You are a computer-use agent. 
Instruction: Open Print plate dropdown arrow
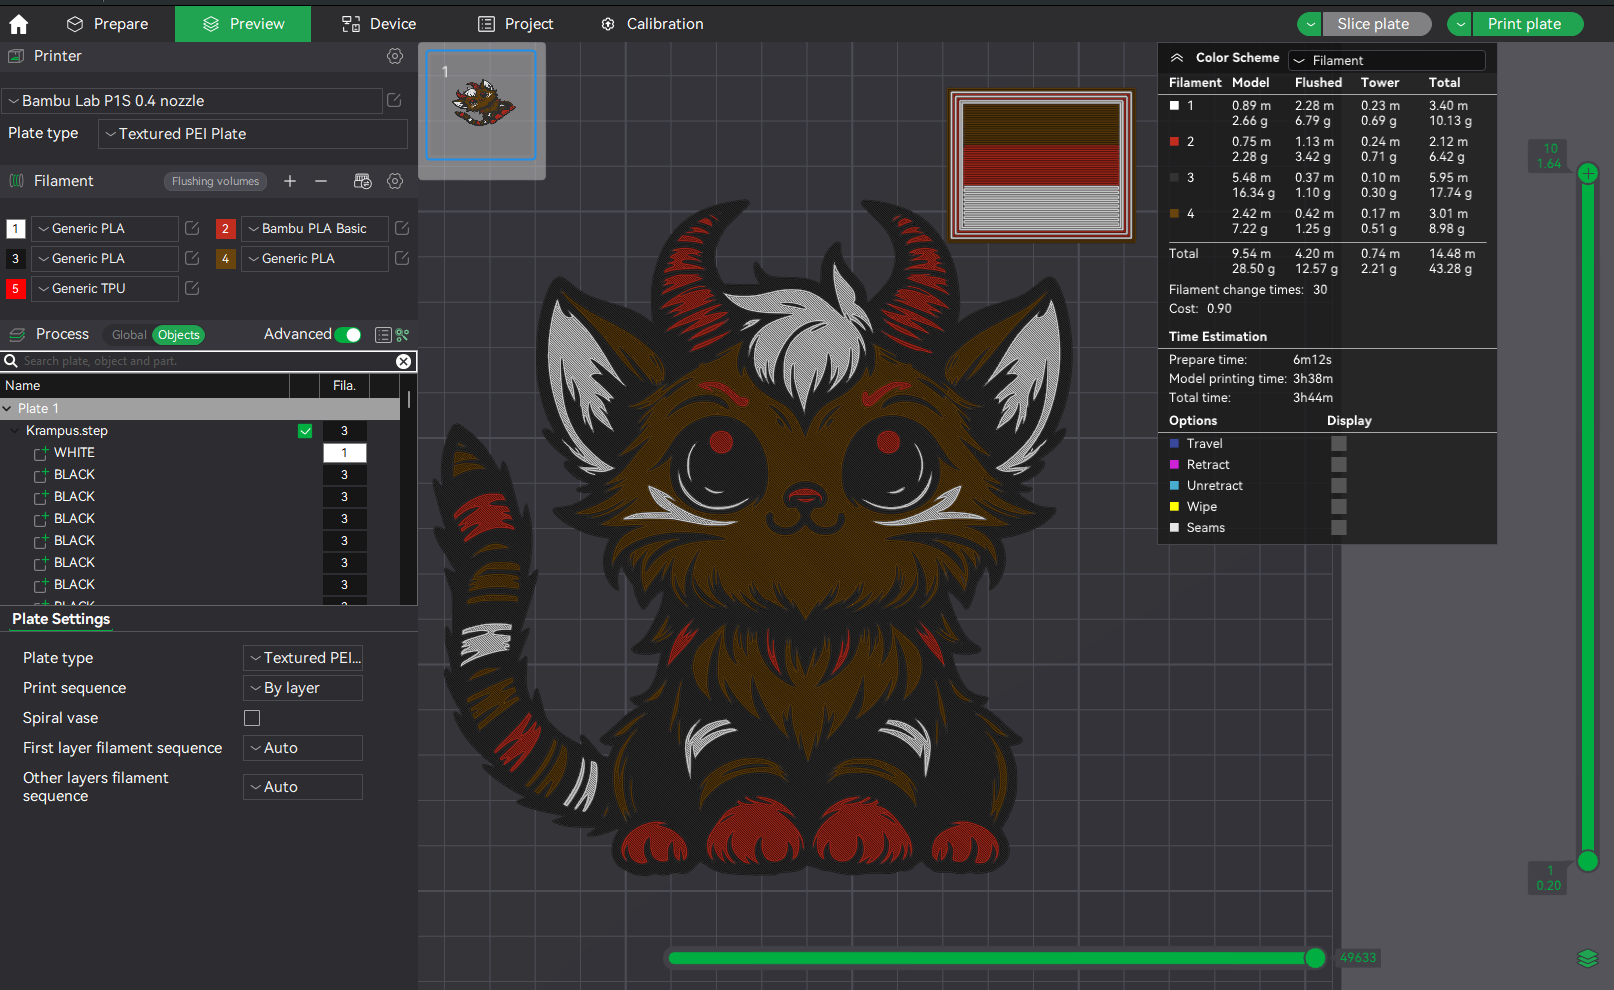tap(1460, 24)
